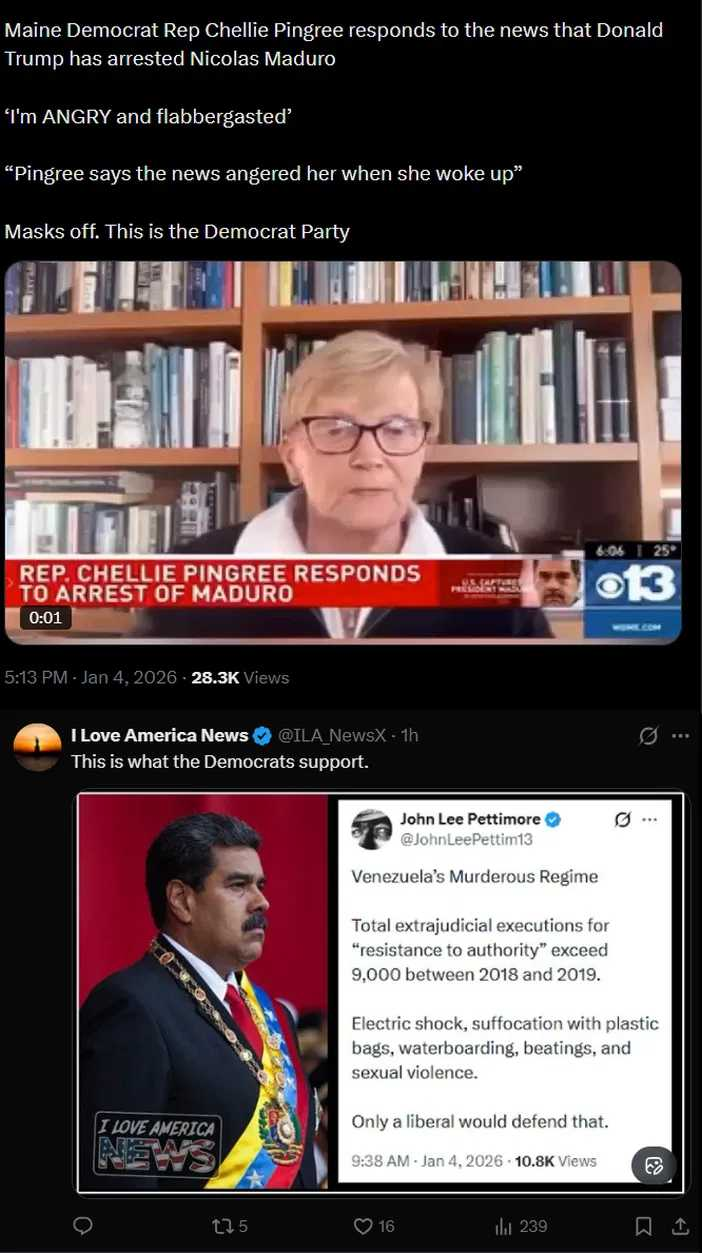The height and width of the screenshot is (1253, 702).
Task: Click the Grok icon beside ILA_NewsX reply
Action: tap(648, 736)
